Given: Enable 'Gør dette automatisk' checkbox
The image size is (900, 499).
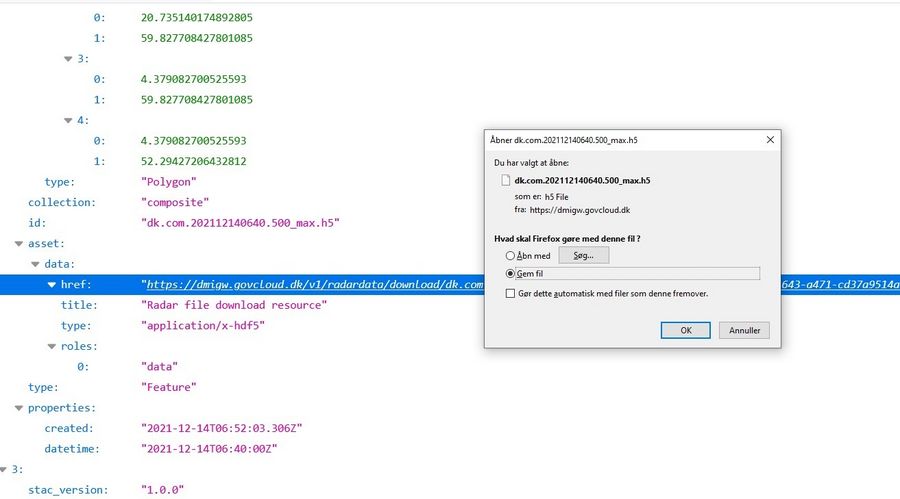Looking at the screenshot, I should tap(511, 294).
